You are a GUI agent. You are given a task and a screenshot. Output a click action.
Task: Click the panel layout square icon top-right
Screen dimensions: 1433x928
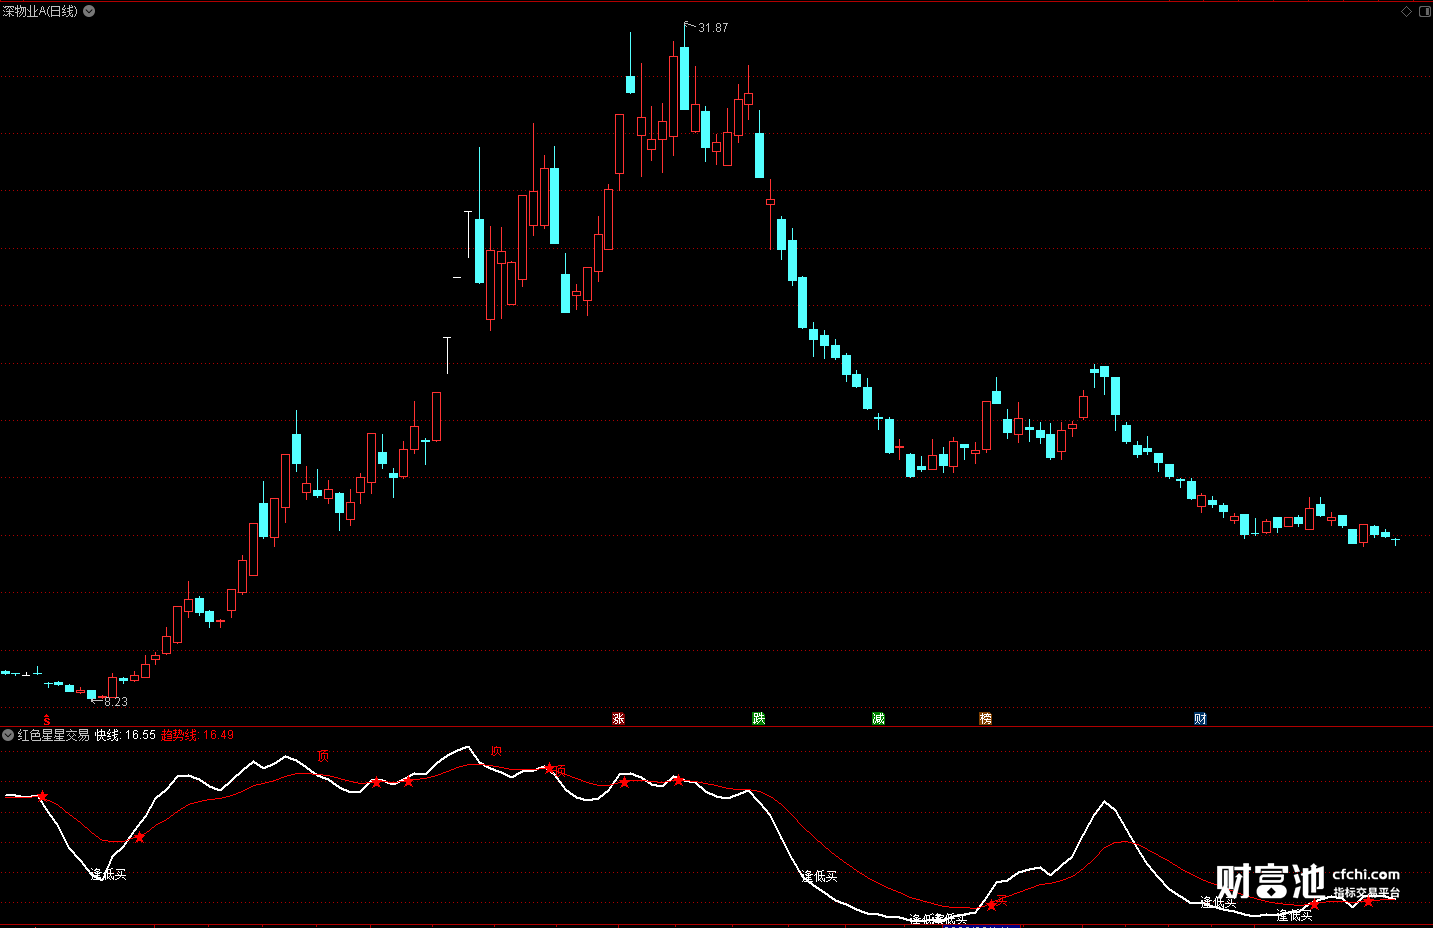1424,11
